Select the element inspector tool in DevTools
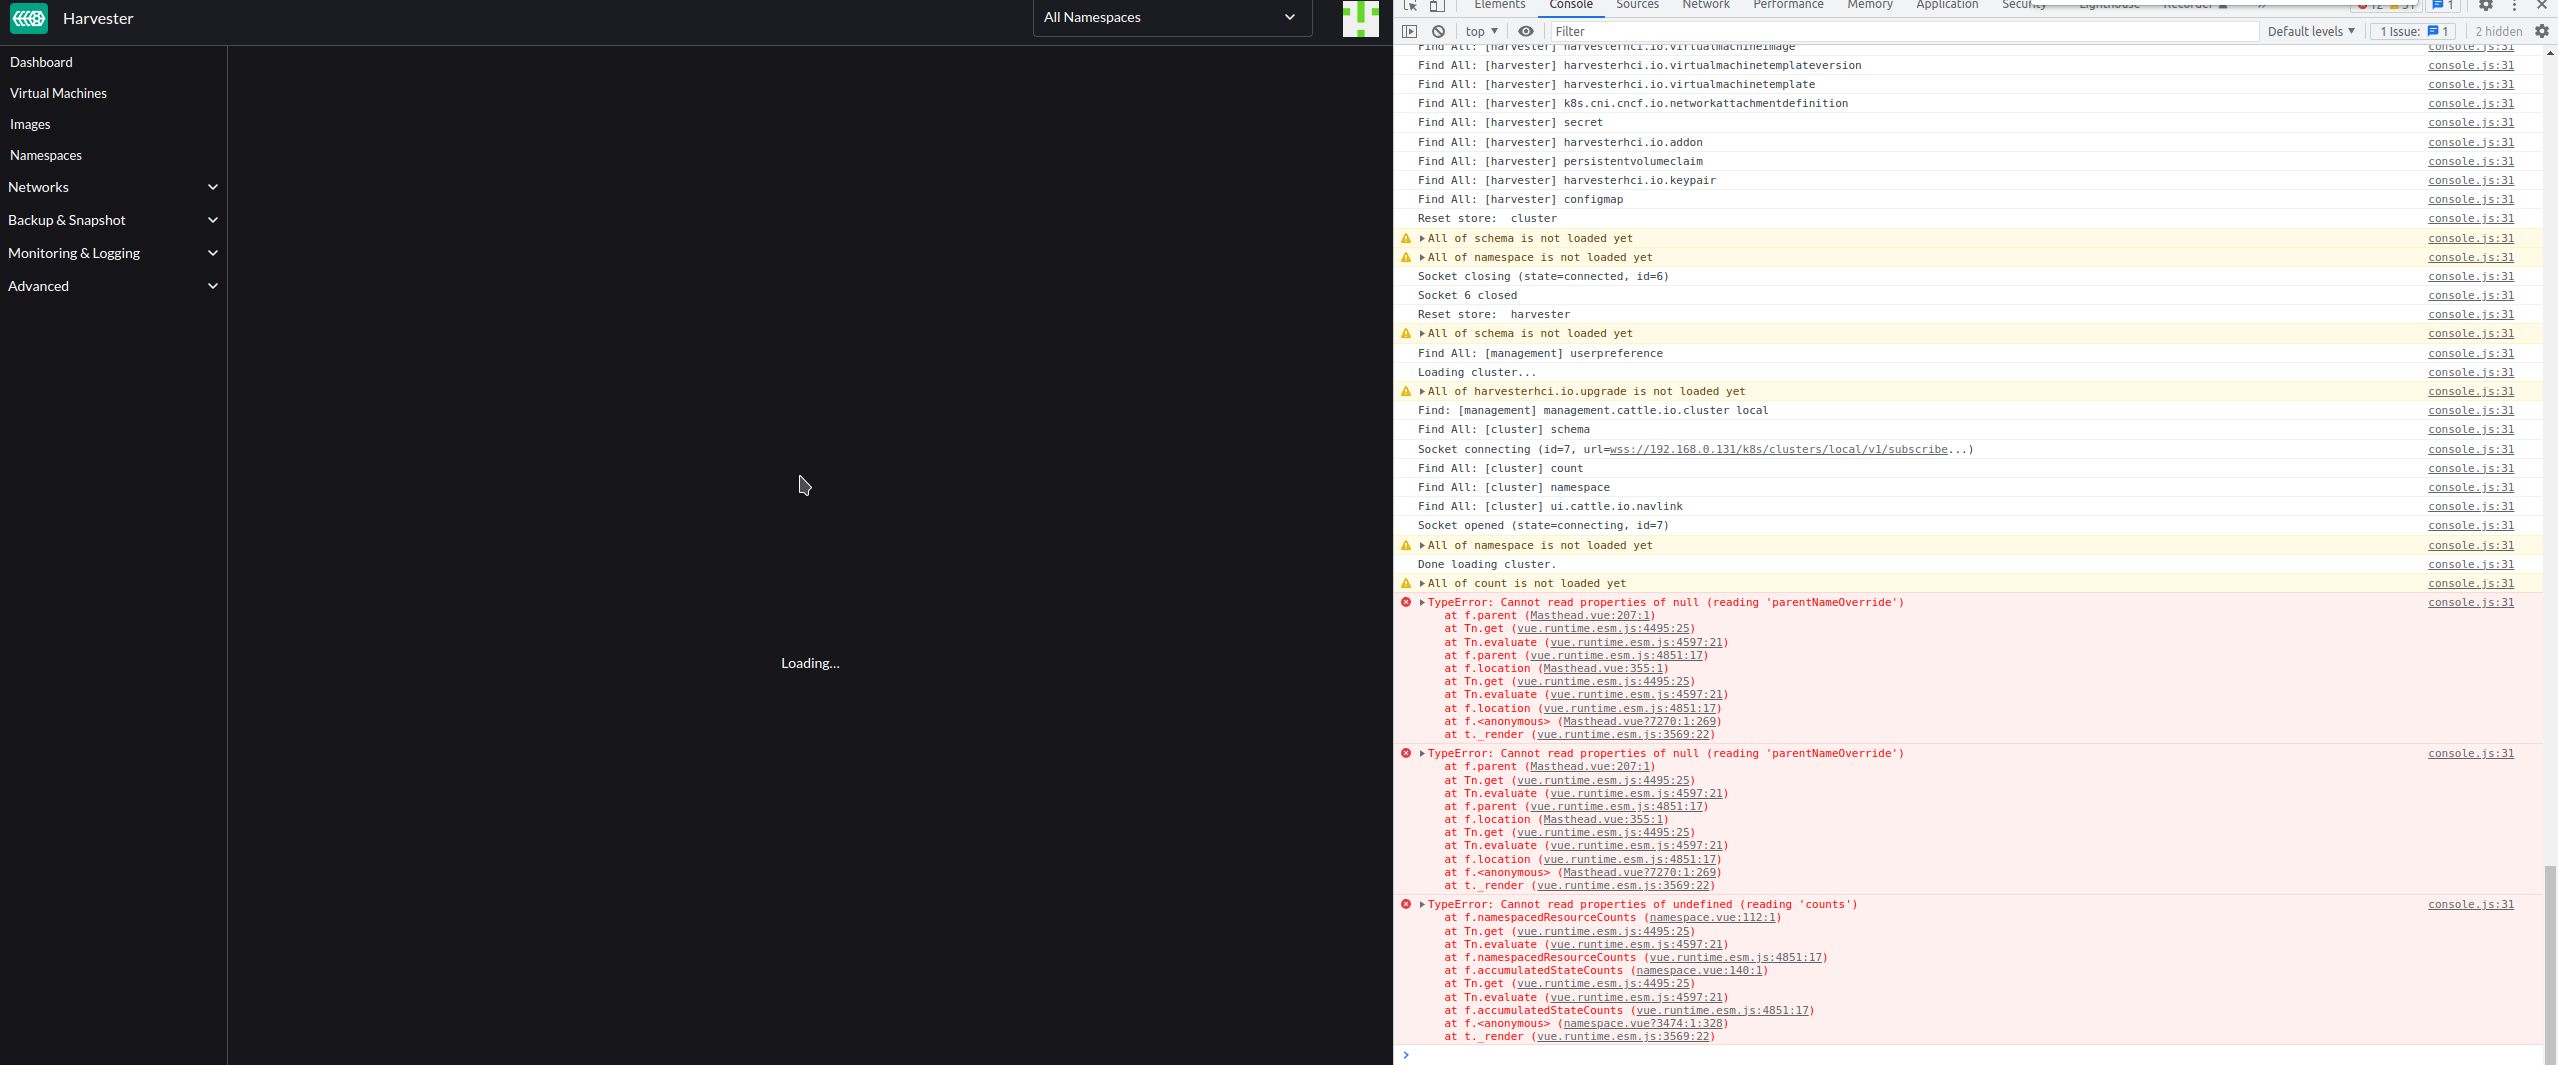The width and height of the screenshot is (2558, 1065). coord(1409,5)
